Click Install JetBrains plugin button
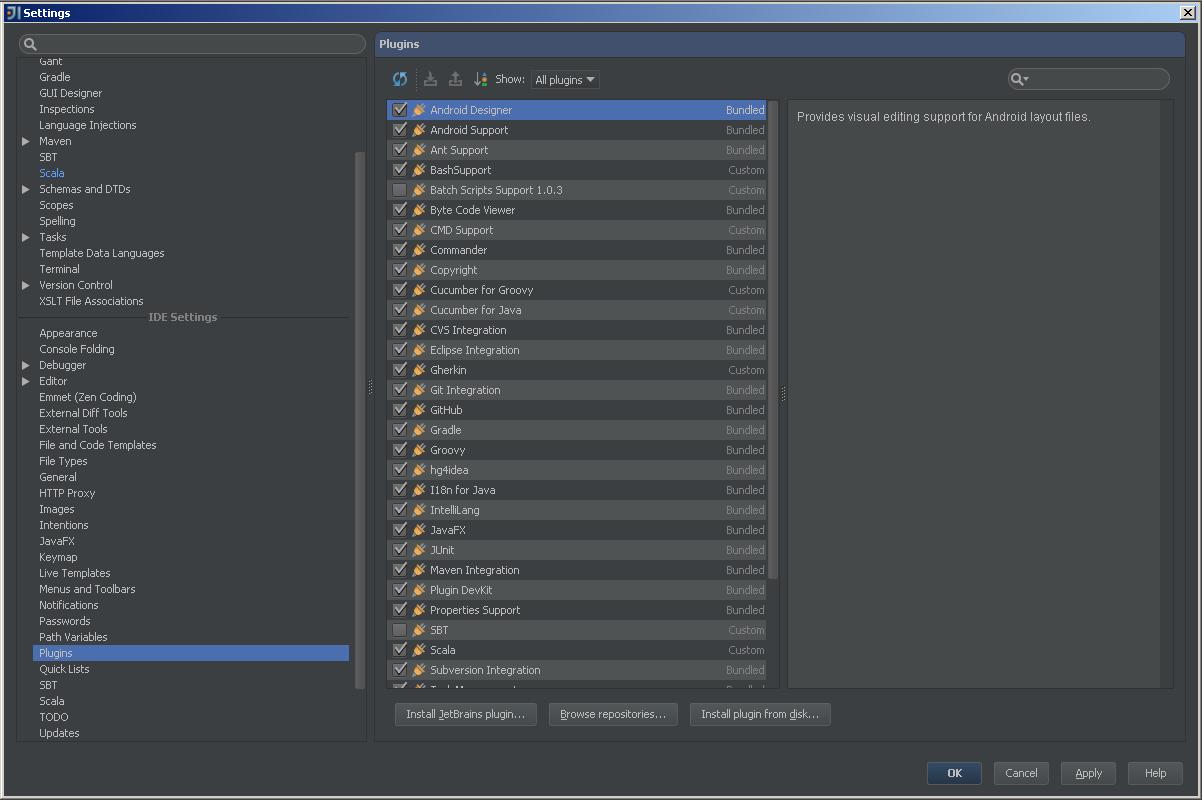Screen dimensions: 1202x800 pos(466,714)
